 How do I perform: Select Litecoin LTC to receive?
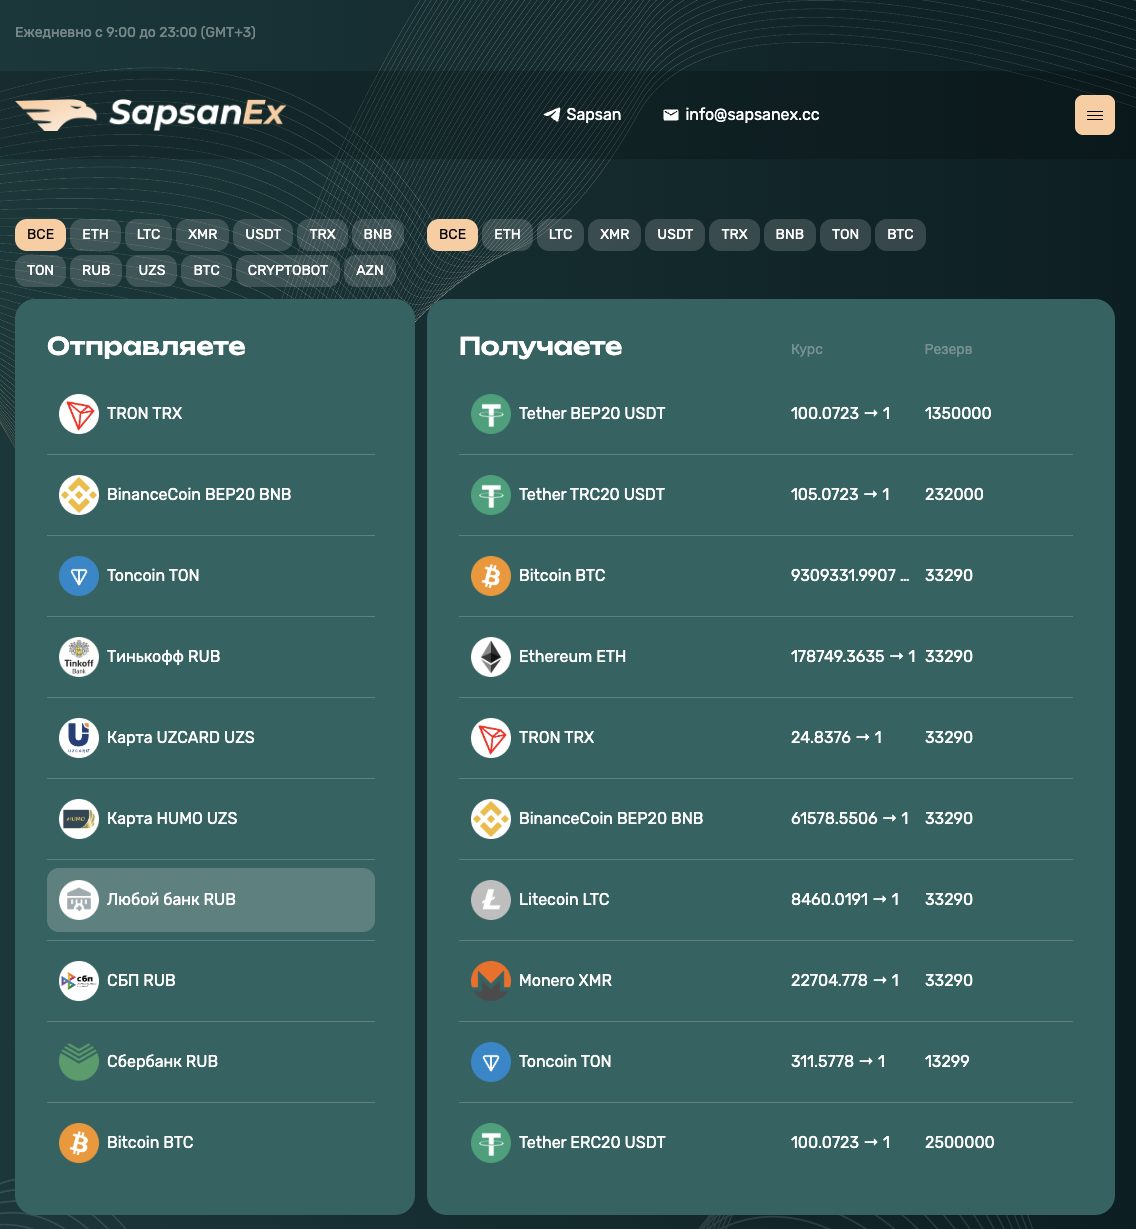[x=766, y=900]
